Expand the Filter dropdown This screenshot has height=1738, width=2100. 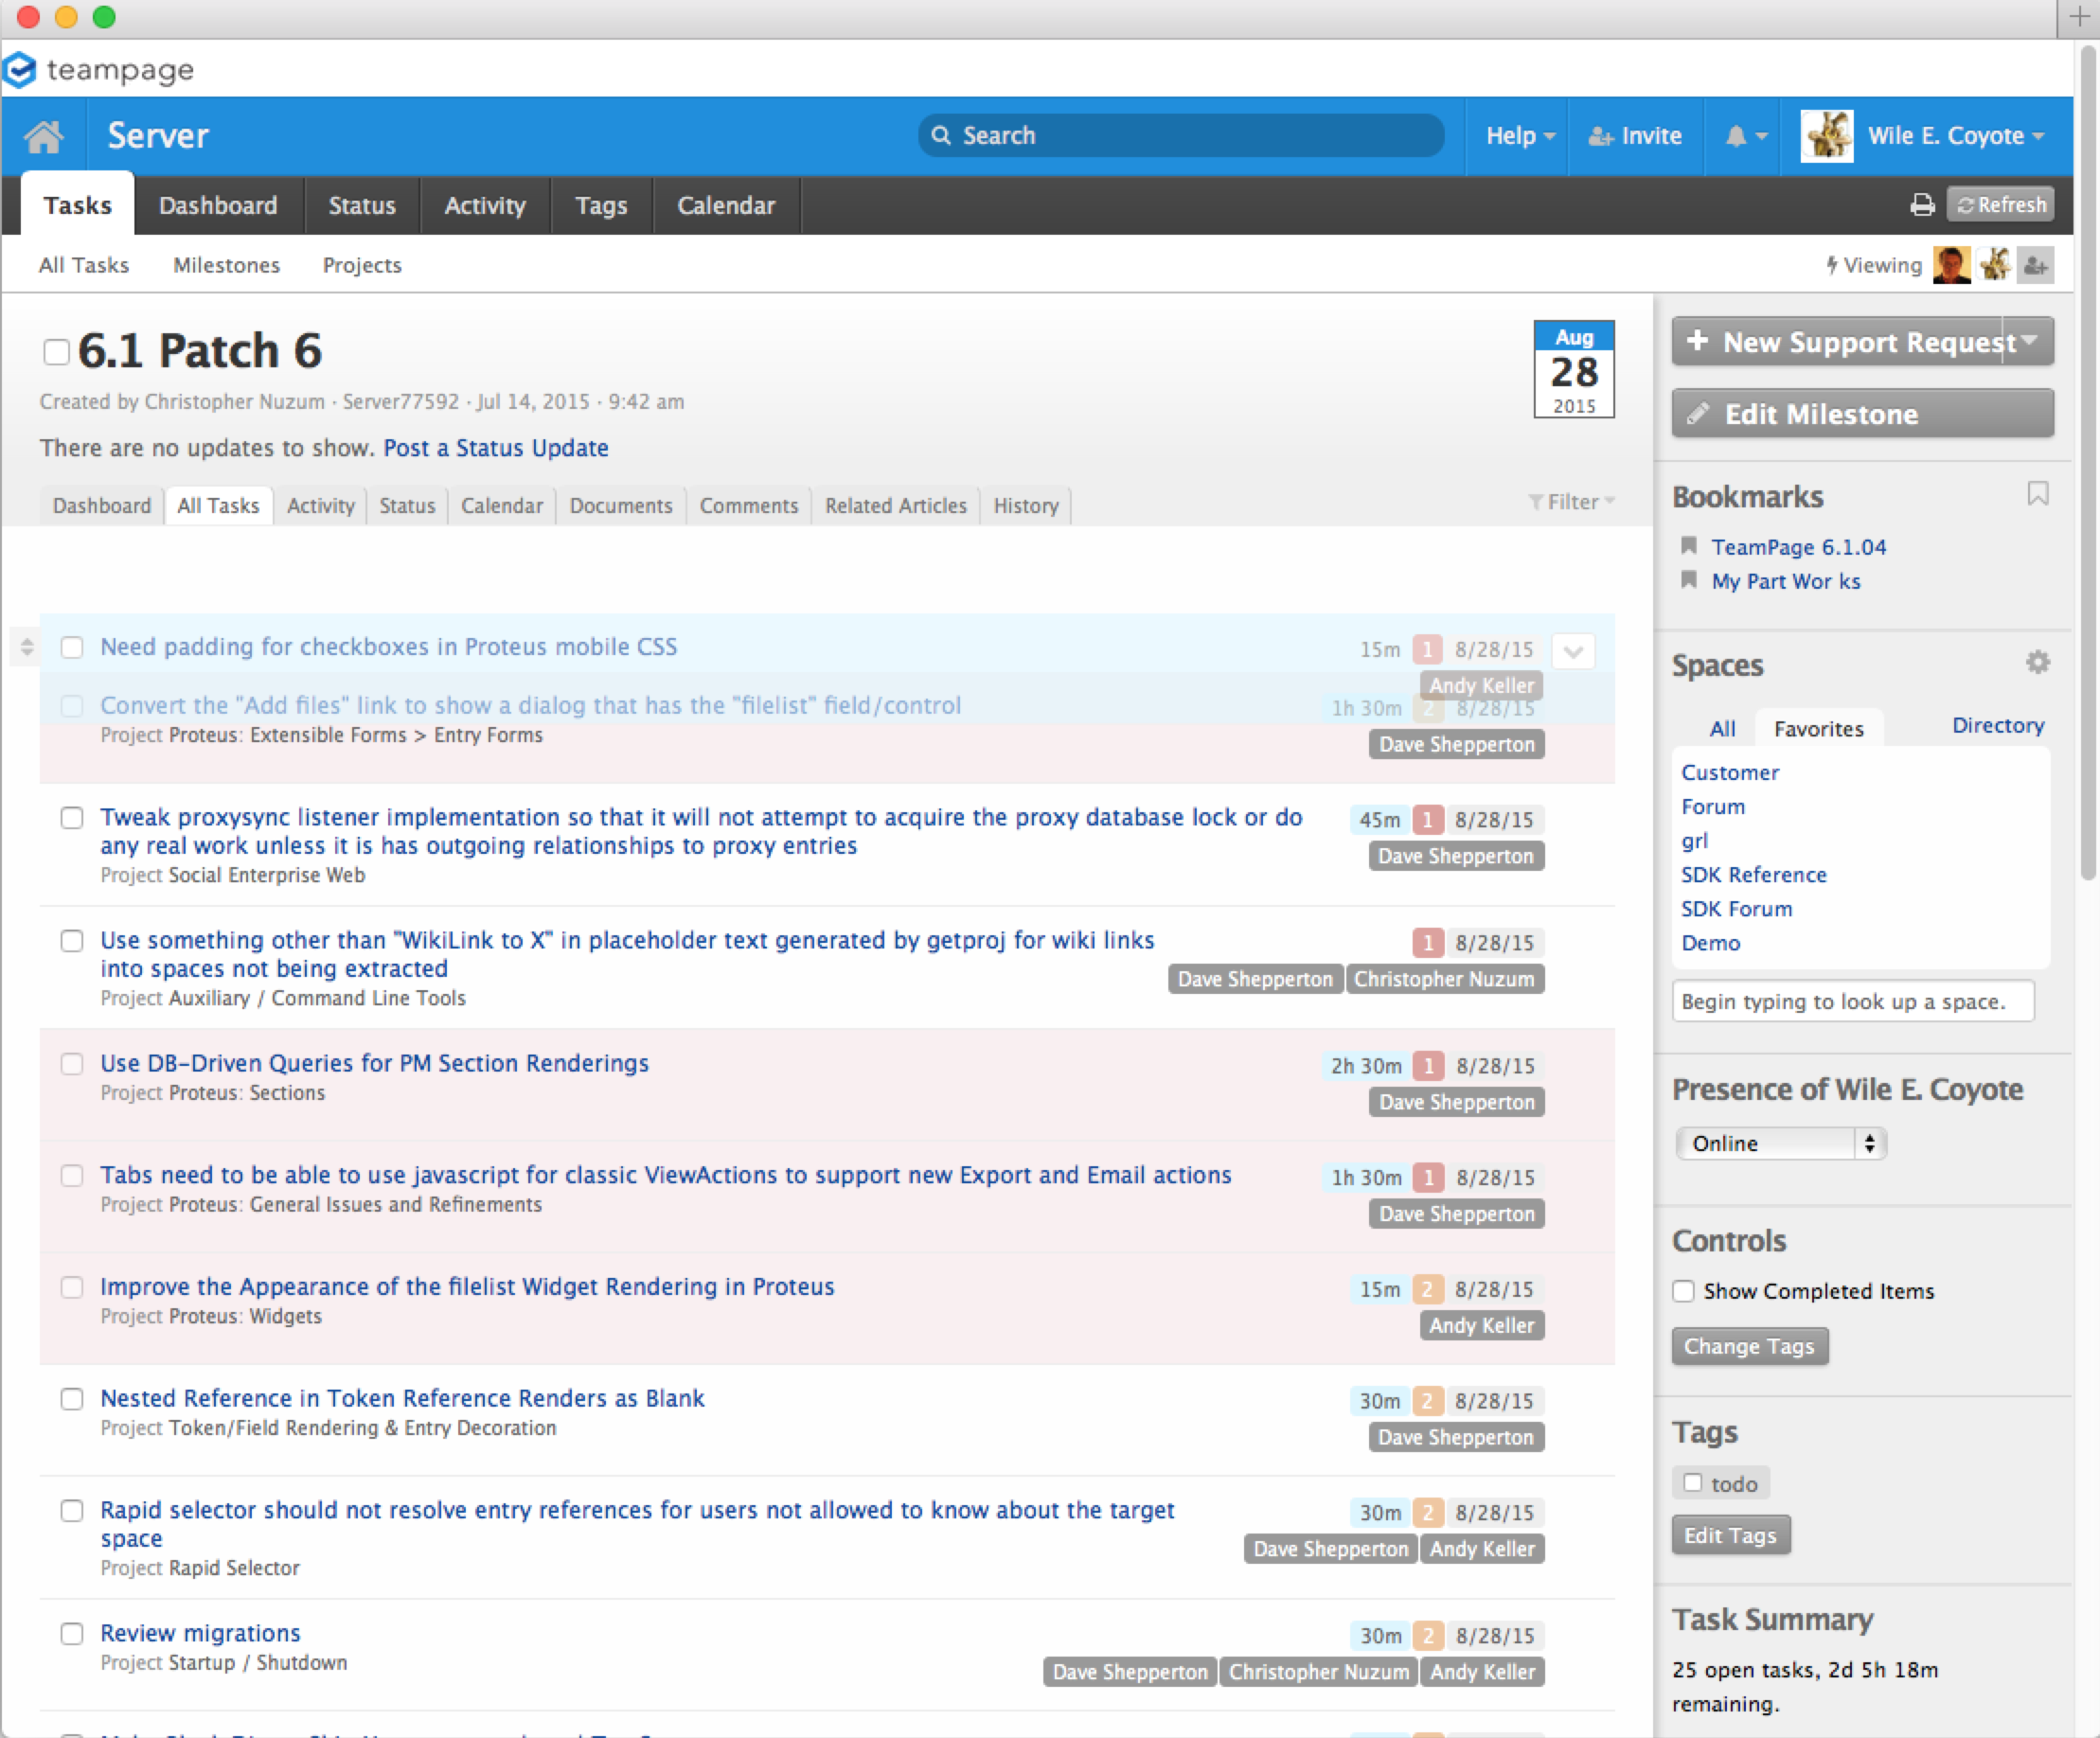pyautogui.click(x=1572, y=502)
